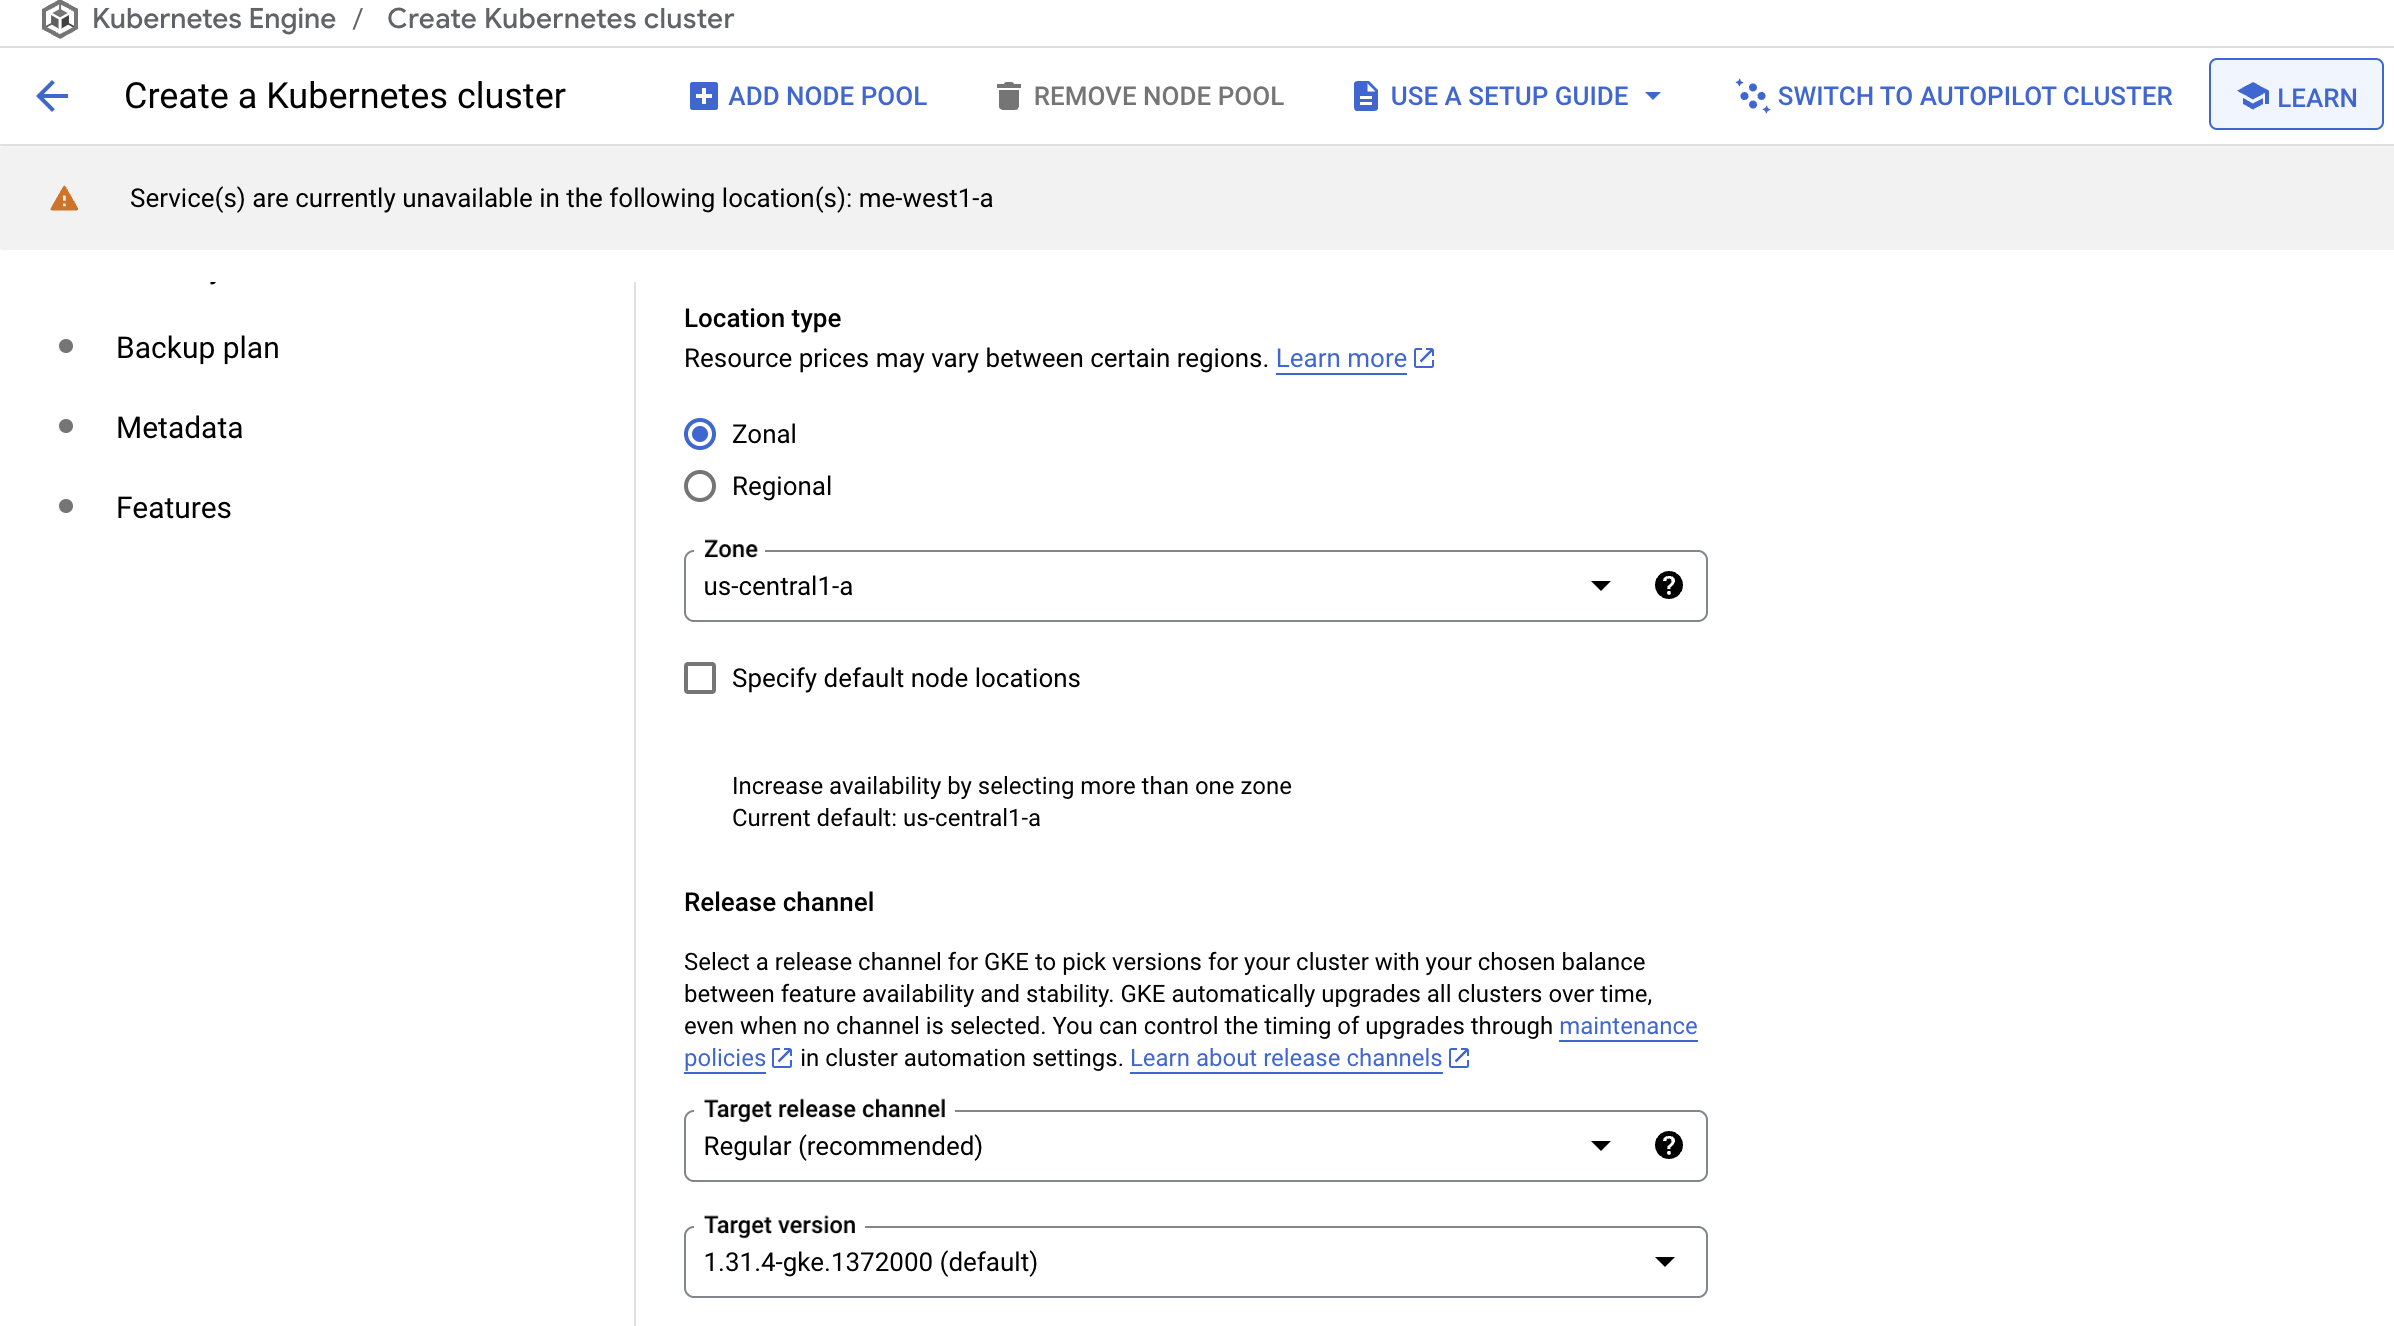The image size is (2394, 1326).
Task: Enable Specify default node locations
Action: point(700,678)
